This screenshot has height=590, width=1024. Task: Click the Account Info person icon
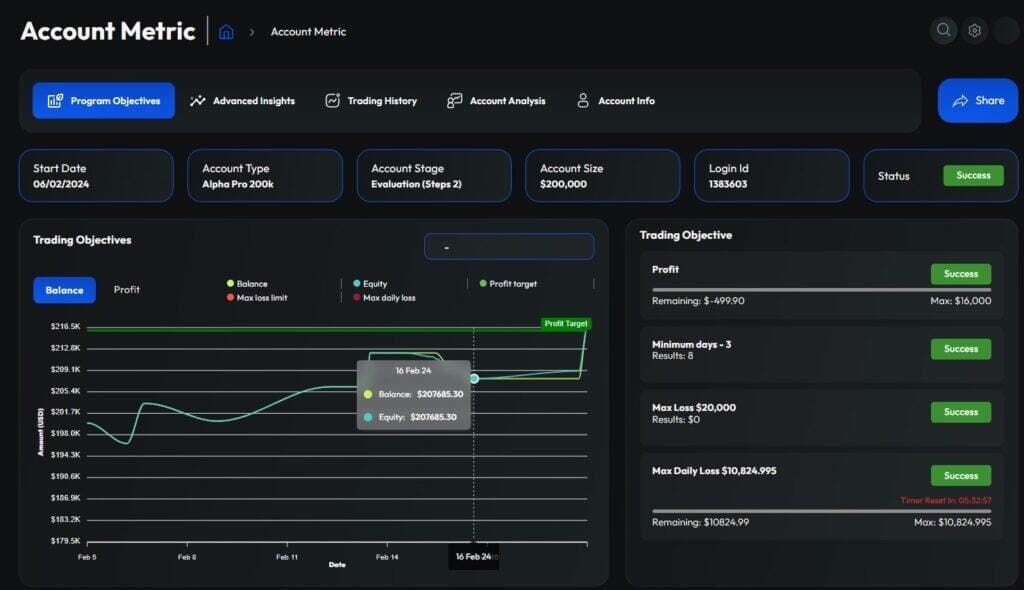583,100
